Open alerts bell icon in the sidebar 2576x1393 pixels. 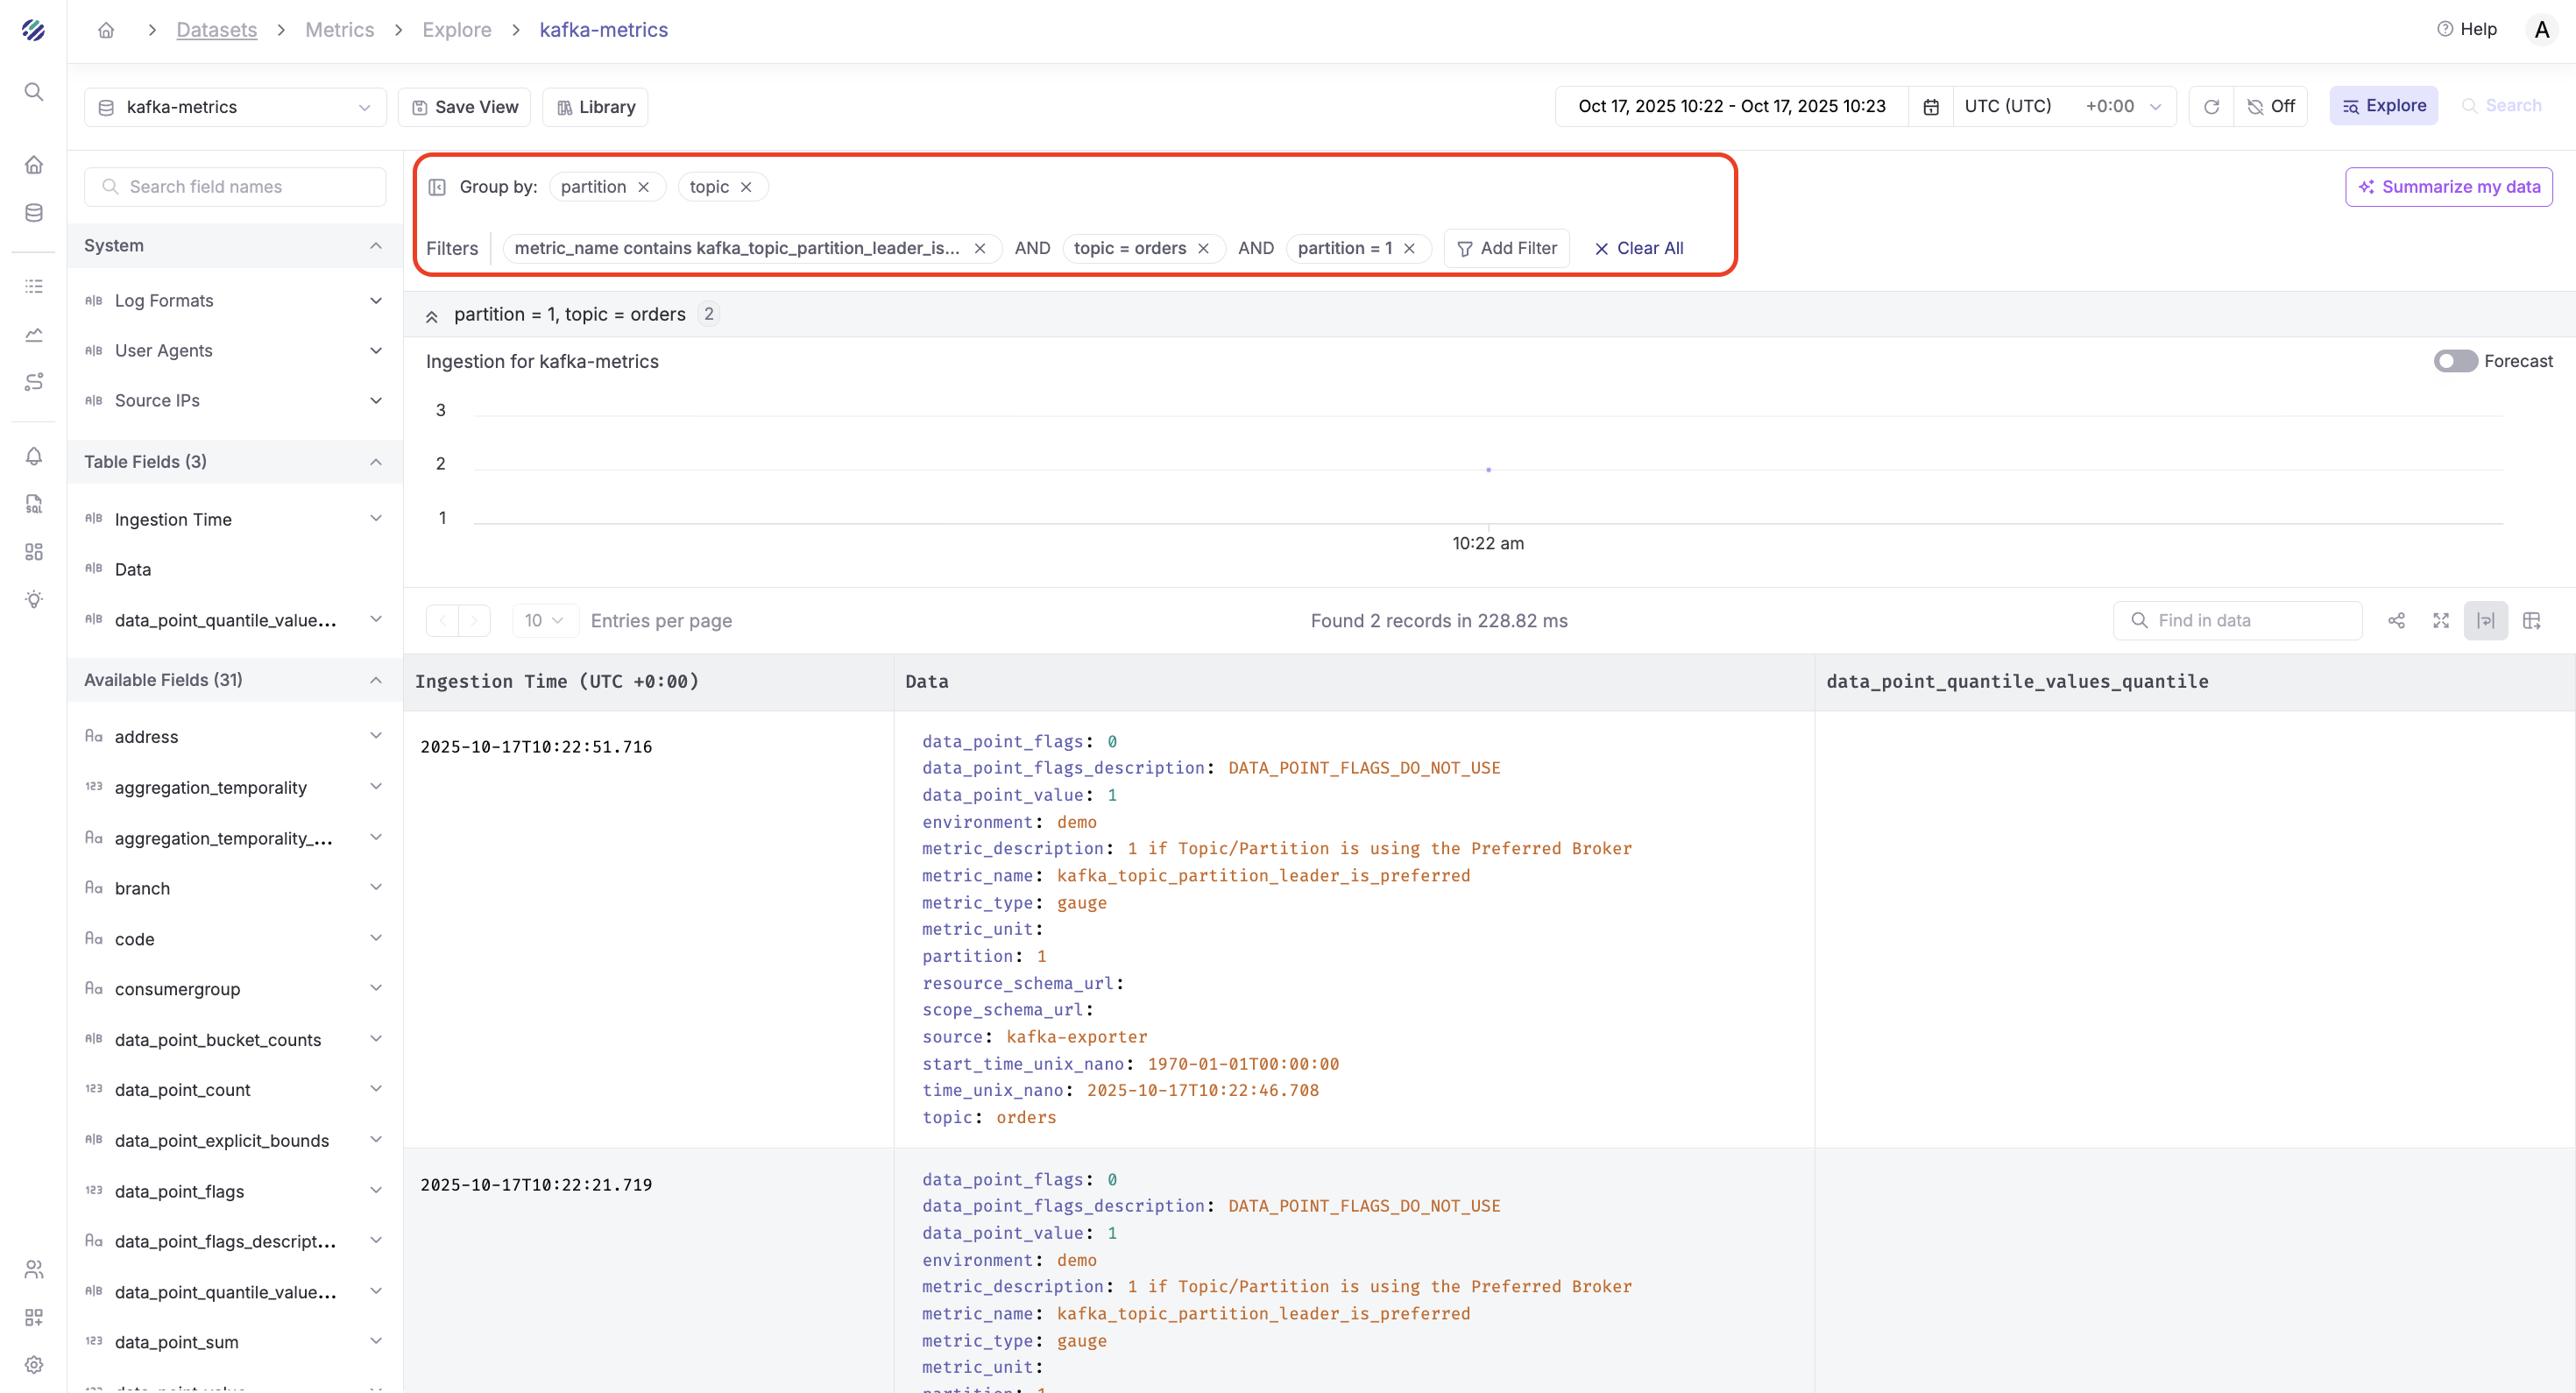pos(34,456)
